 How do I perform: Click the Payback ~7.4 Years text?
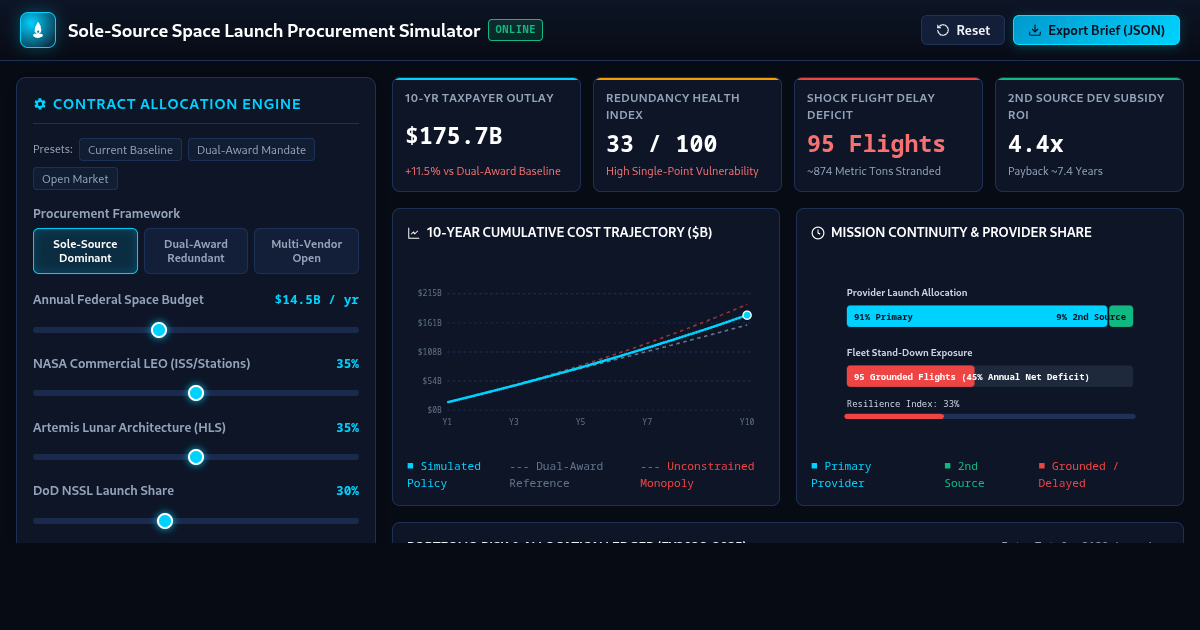(1055, 171)
